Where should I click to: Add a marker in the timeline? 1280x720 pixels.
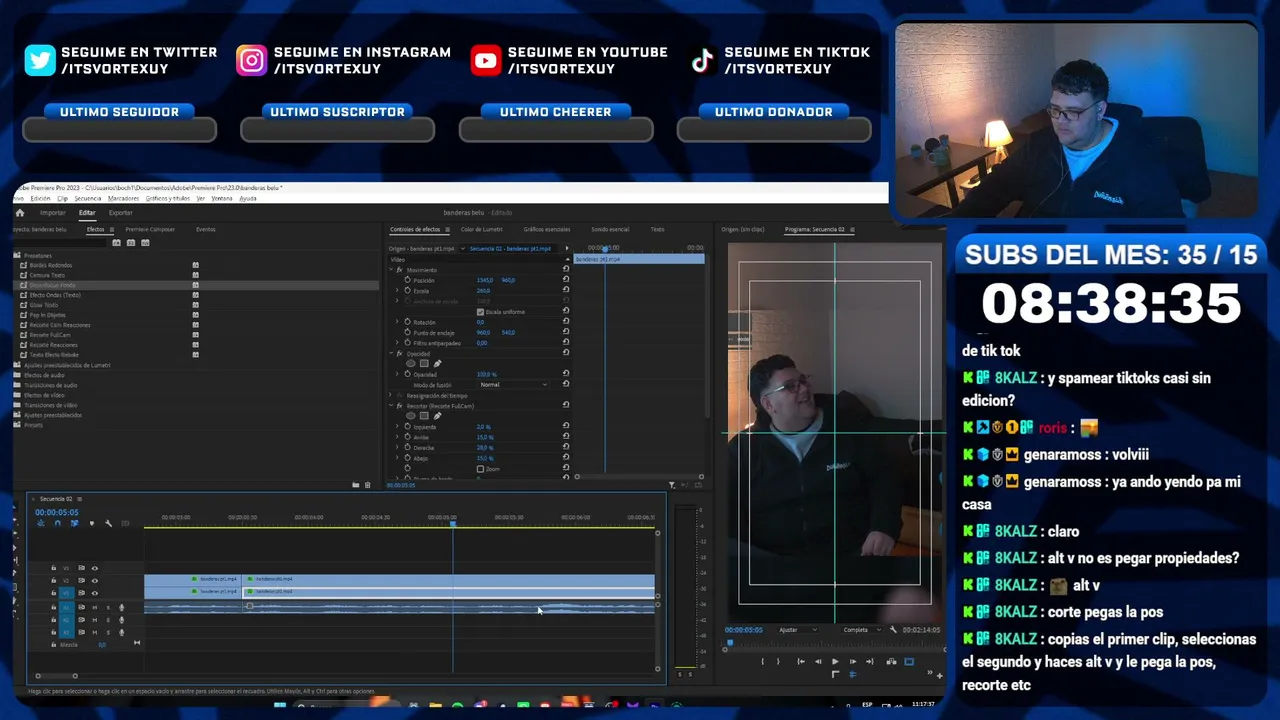pyautogui.click(x=91, y=523)
